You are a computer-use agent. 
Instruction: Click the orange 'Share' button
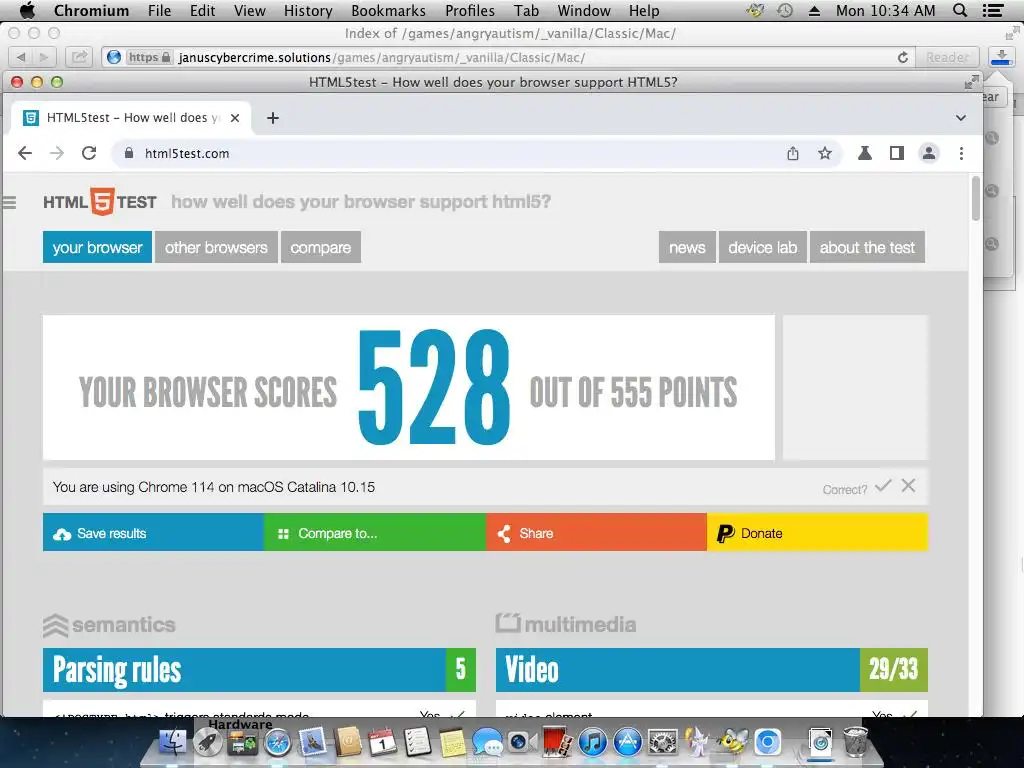click(596, 532)
